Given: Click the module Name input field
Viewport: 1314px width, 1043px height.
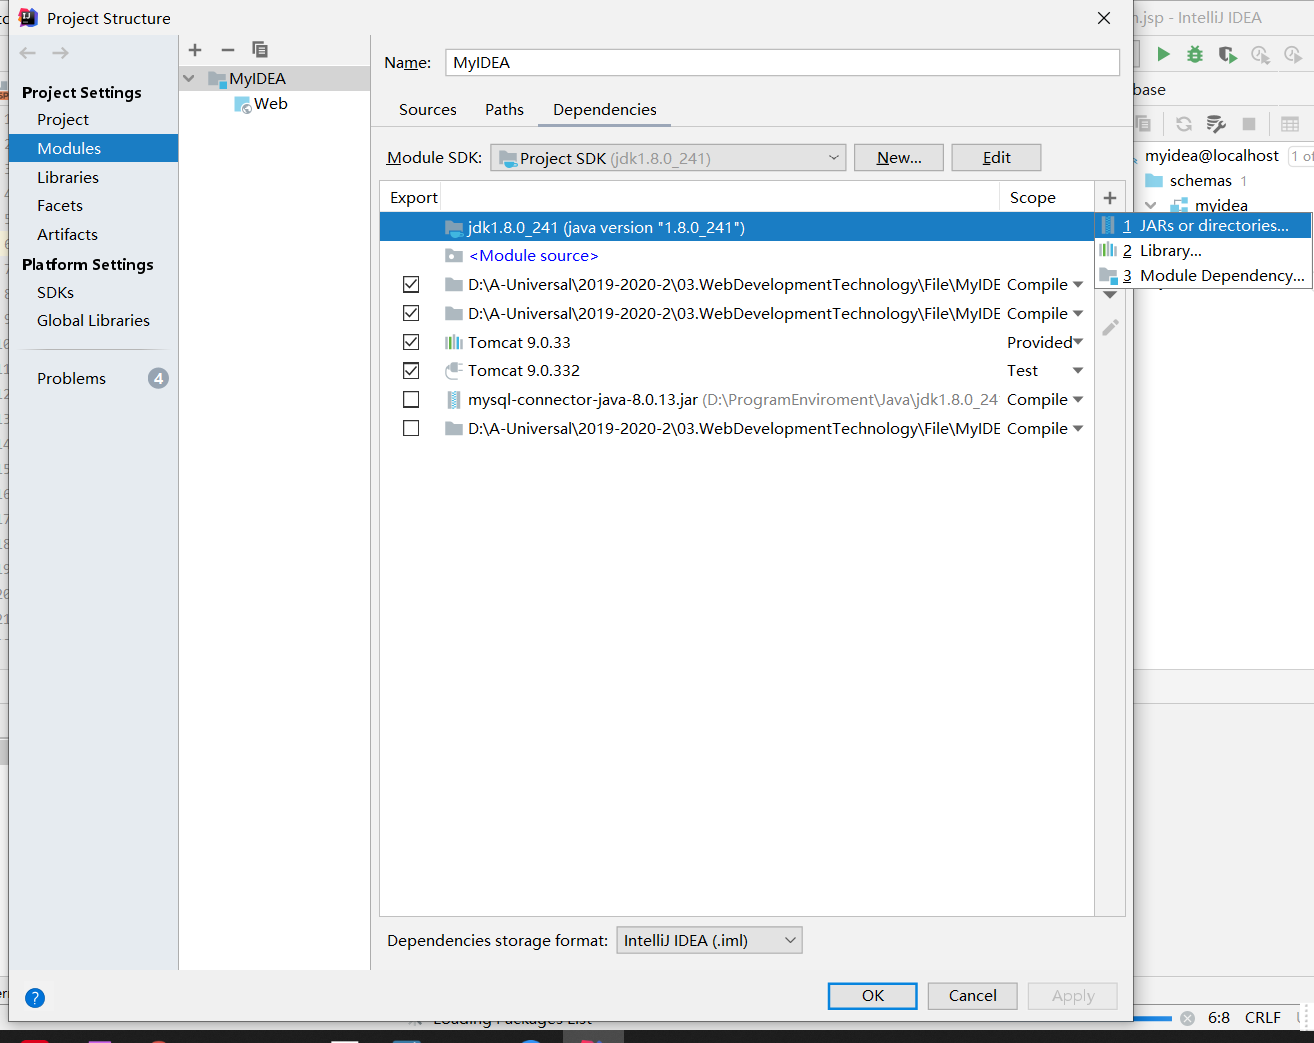Looking at the screenshot, I should point(782,62).
